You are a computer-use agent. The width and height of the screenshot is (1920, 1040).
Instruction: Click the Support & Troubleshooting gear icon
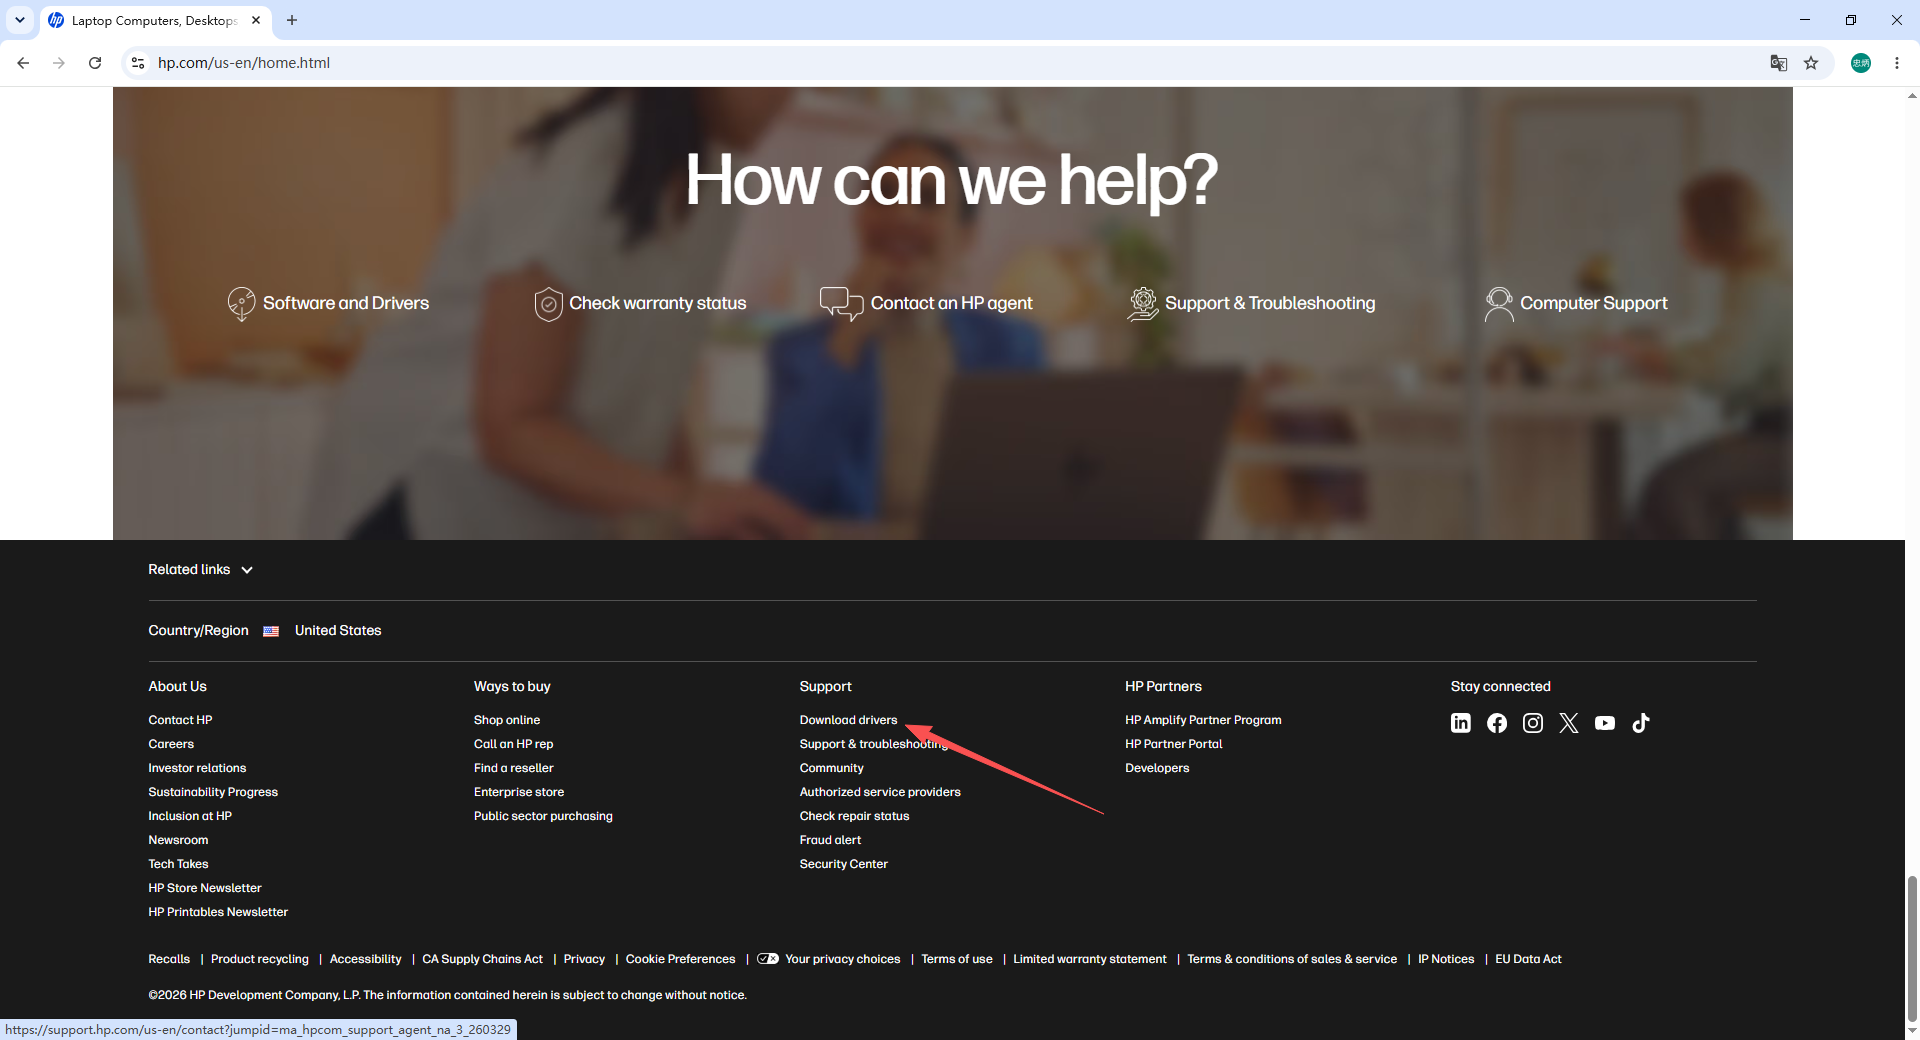1142,304
